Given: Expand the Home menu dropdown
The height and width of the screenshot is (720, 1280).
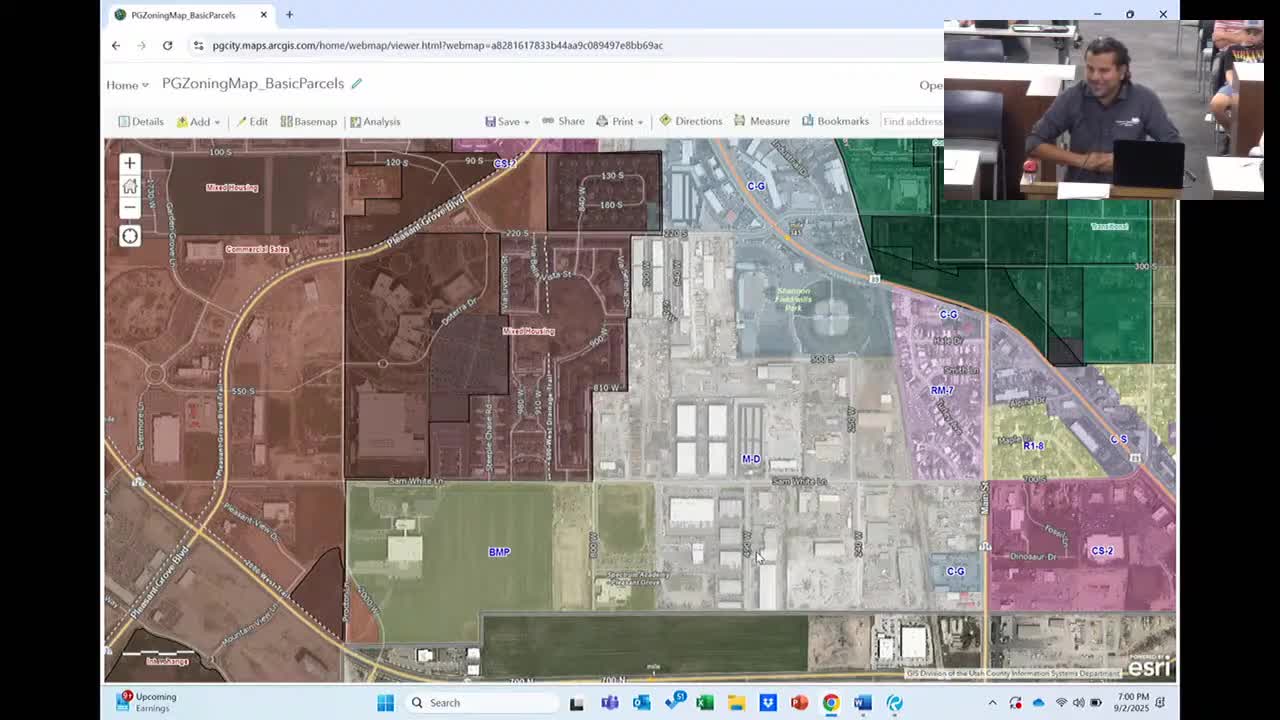Looking at the screenshot, I should pyautogui.click(x=127, y=85).
